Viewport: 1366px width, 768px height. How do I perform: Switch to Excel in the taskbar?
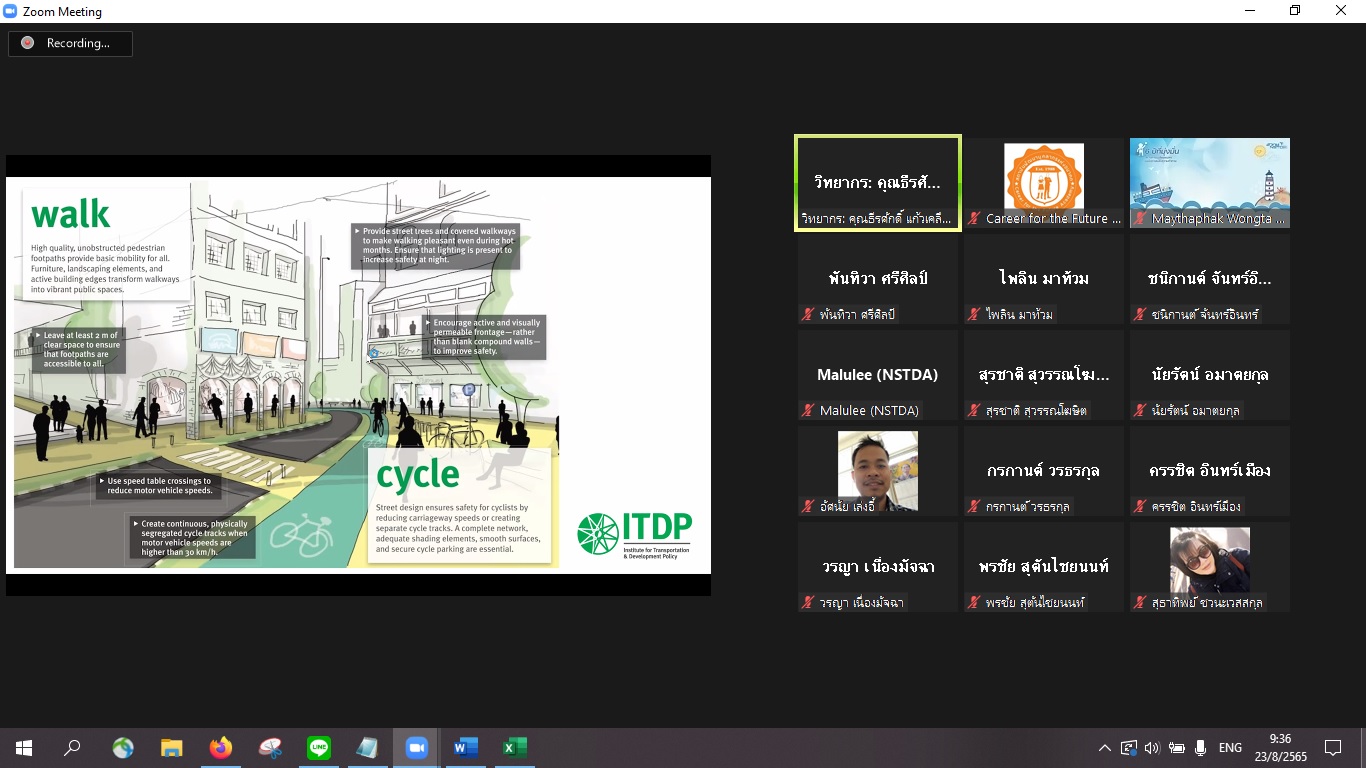pos(514,748)
